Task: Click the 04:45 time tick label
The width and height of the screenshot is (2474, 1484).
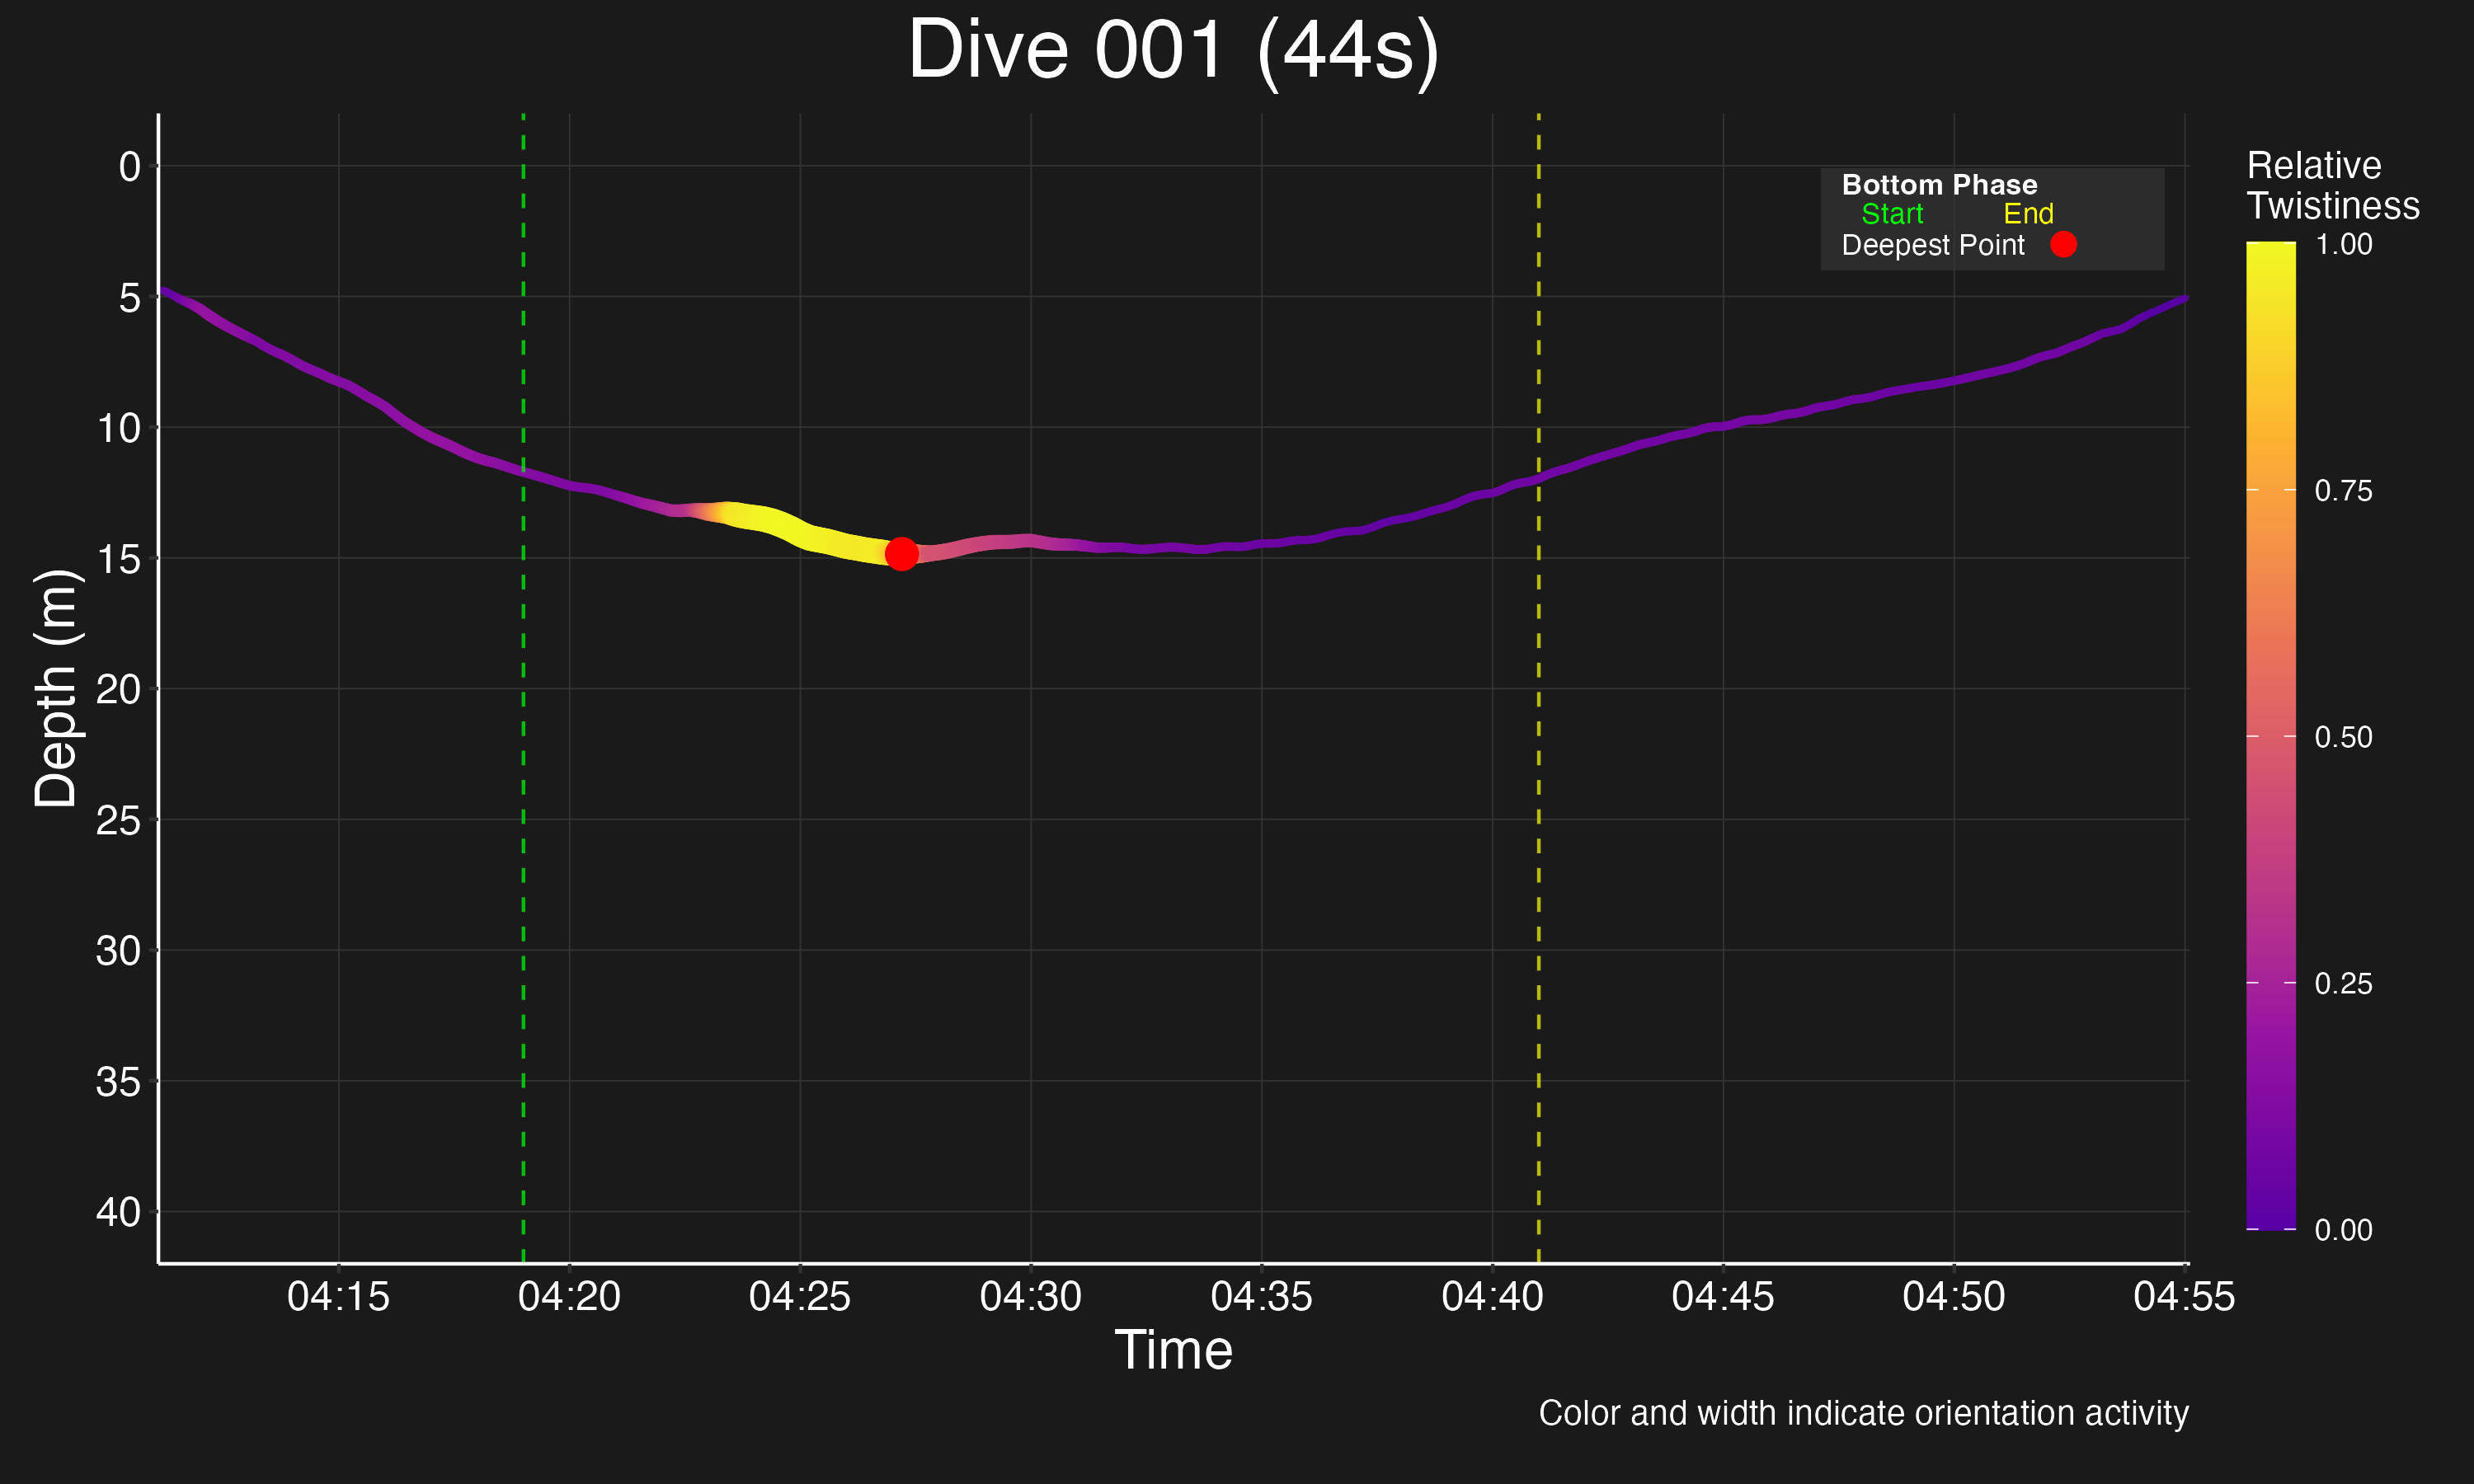Action: pos(1723,1297)
